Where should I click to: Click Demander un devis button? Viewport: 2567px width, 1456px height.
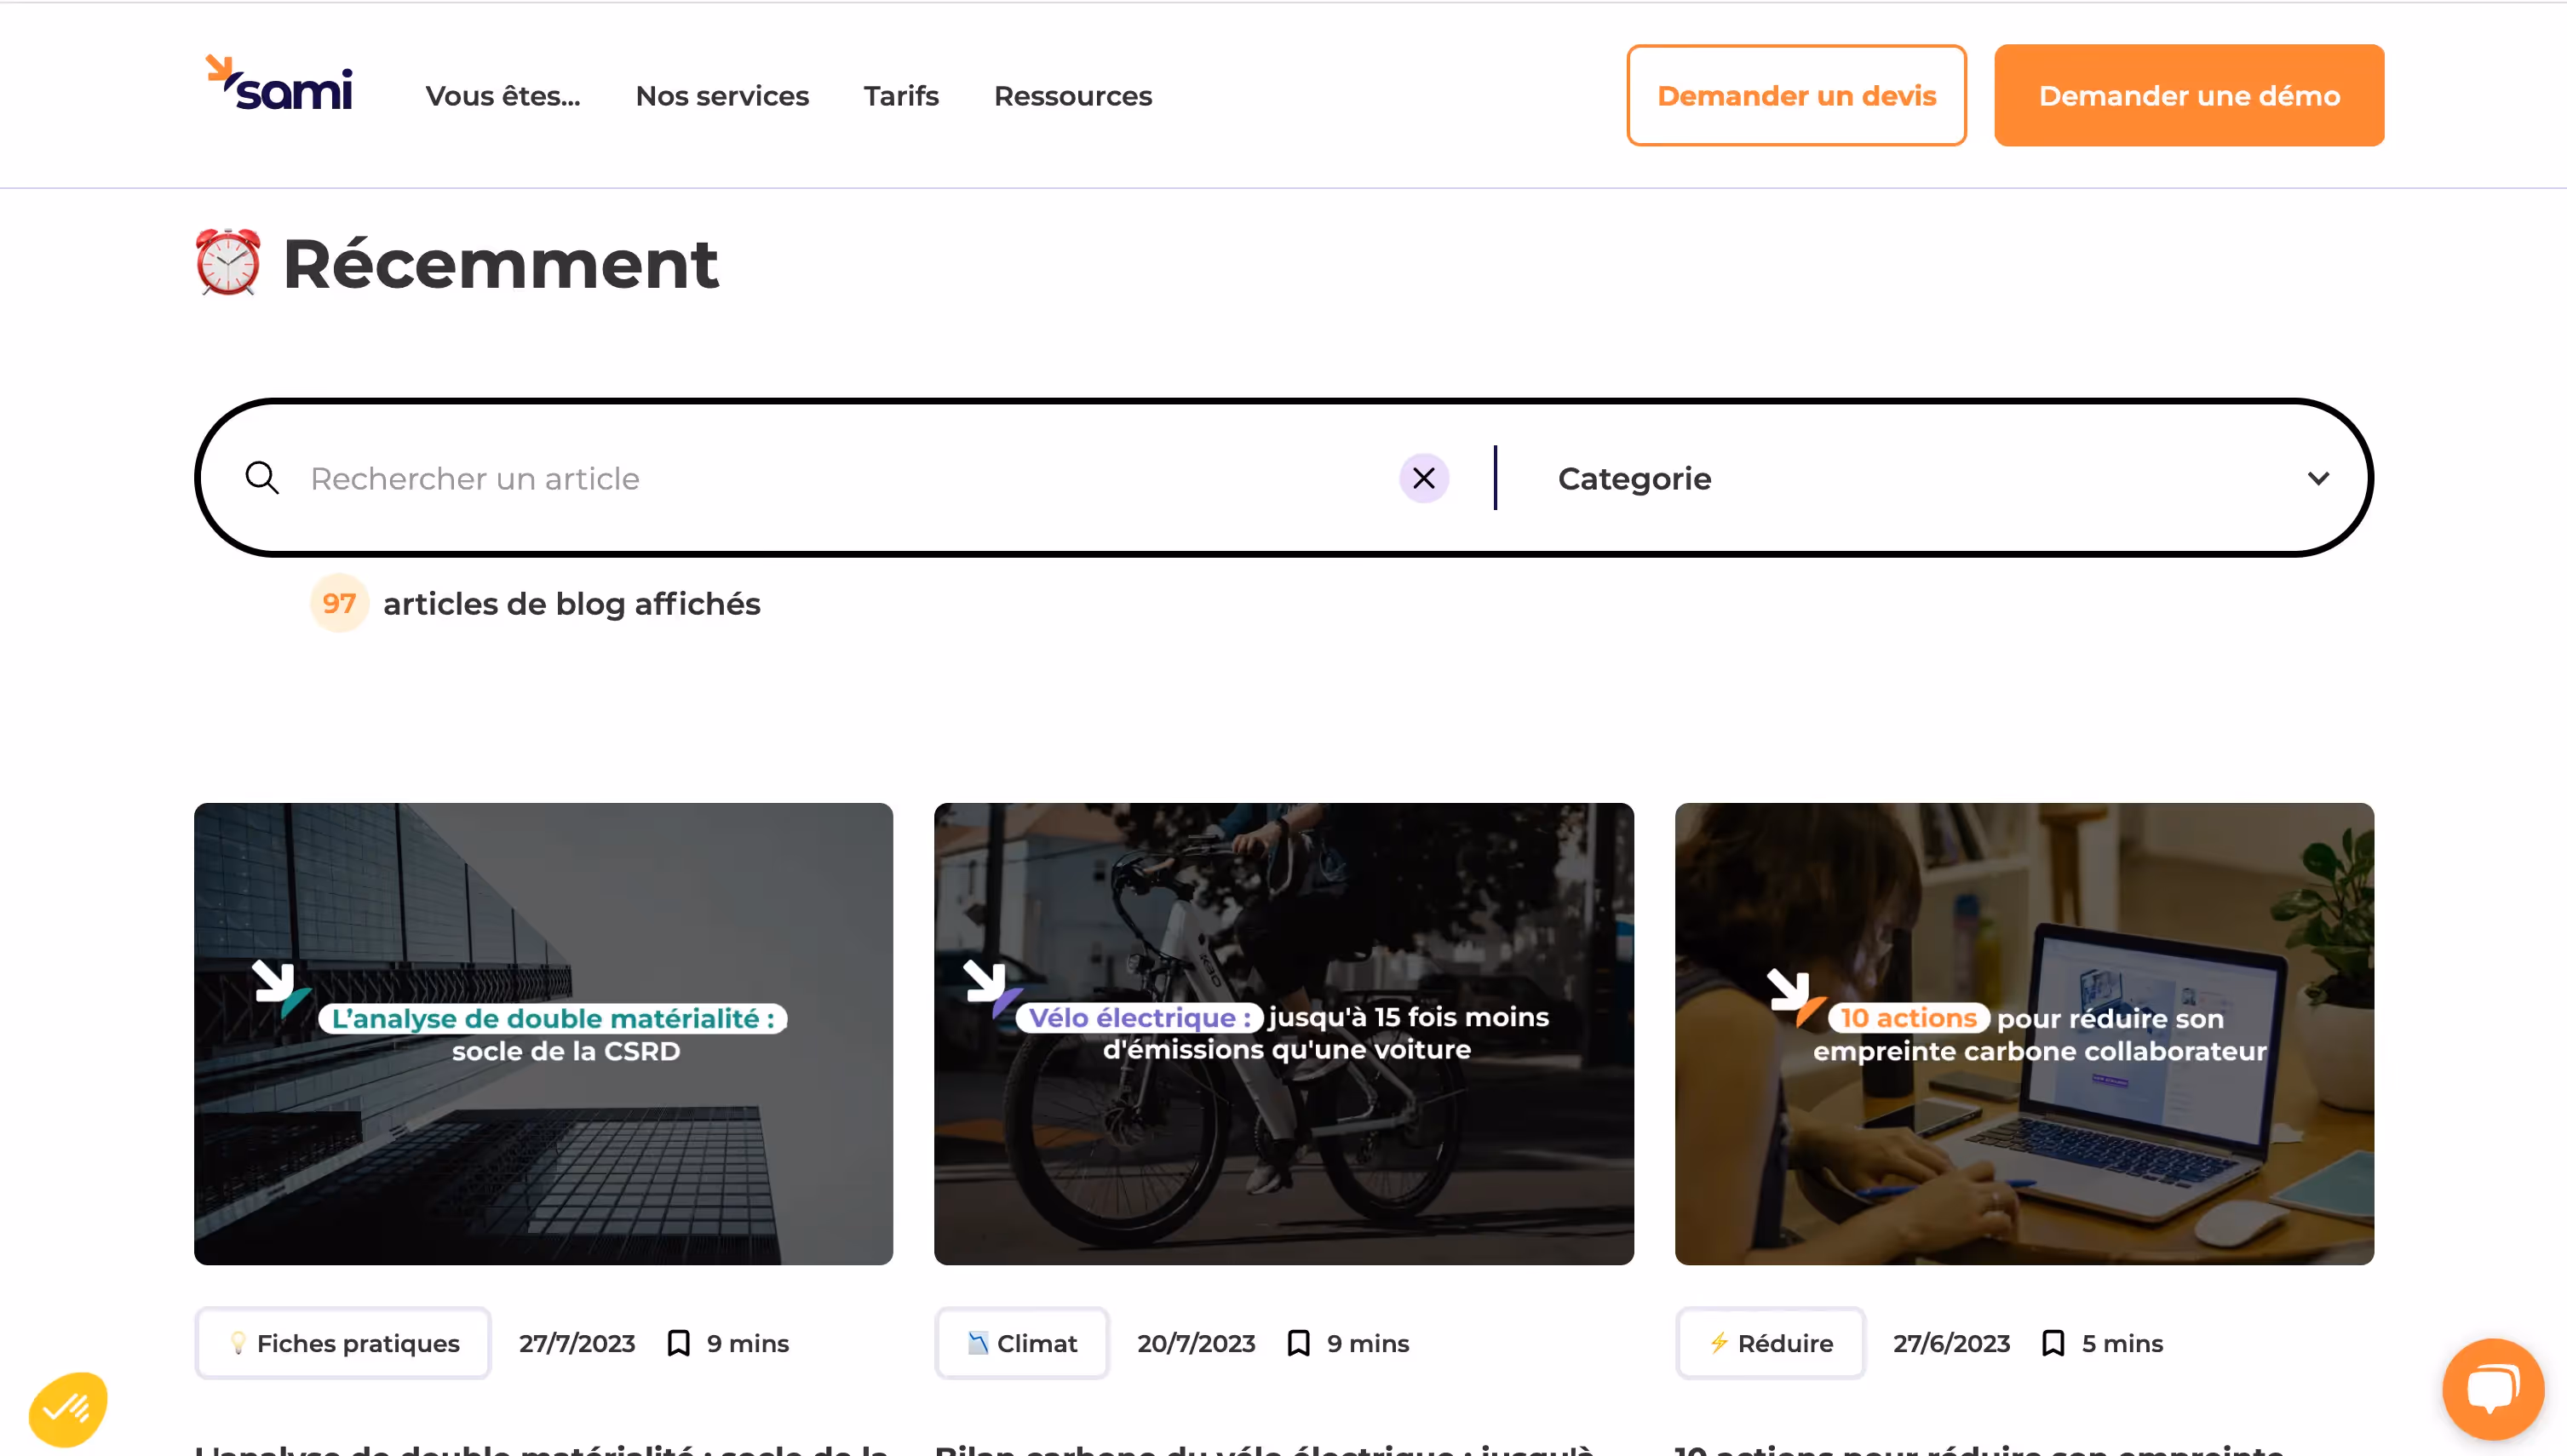[1796, 96]
